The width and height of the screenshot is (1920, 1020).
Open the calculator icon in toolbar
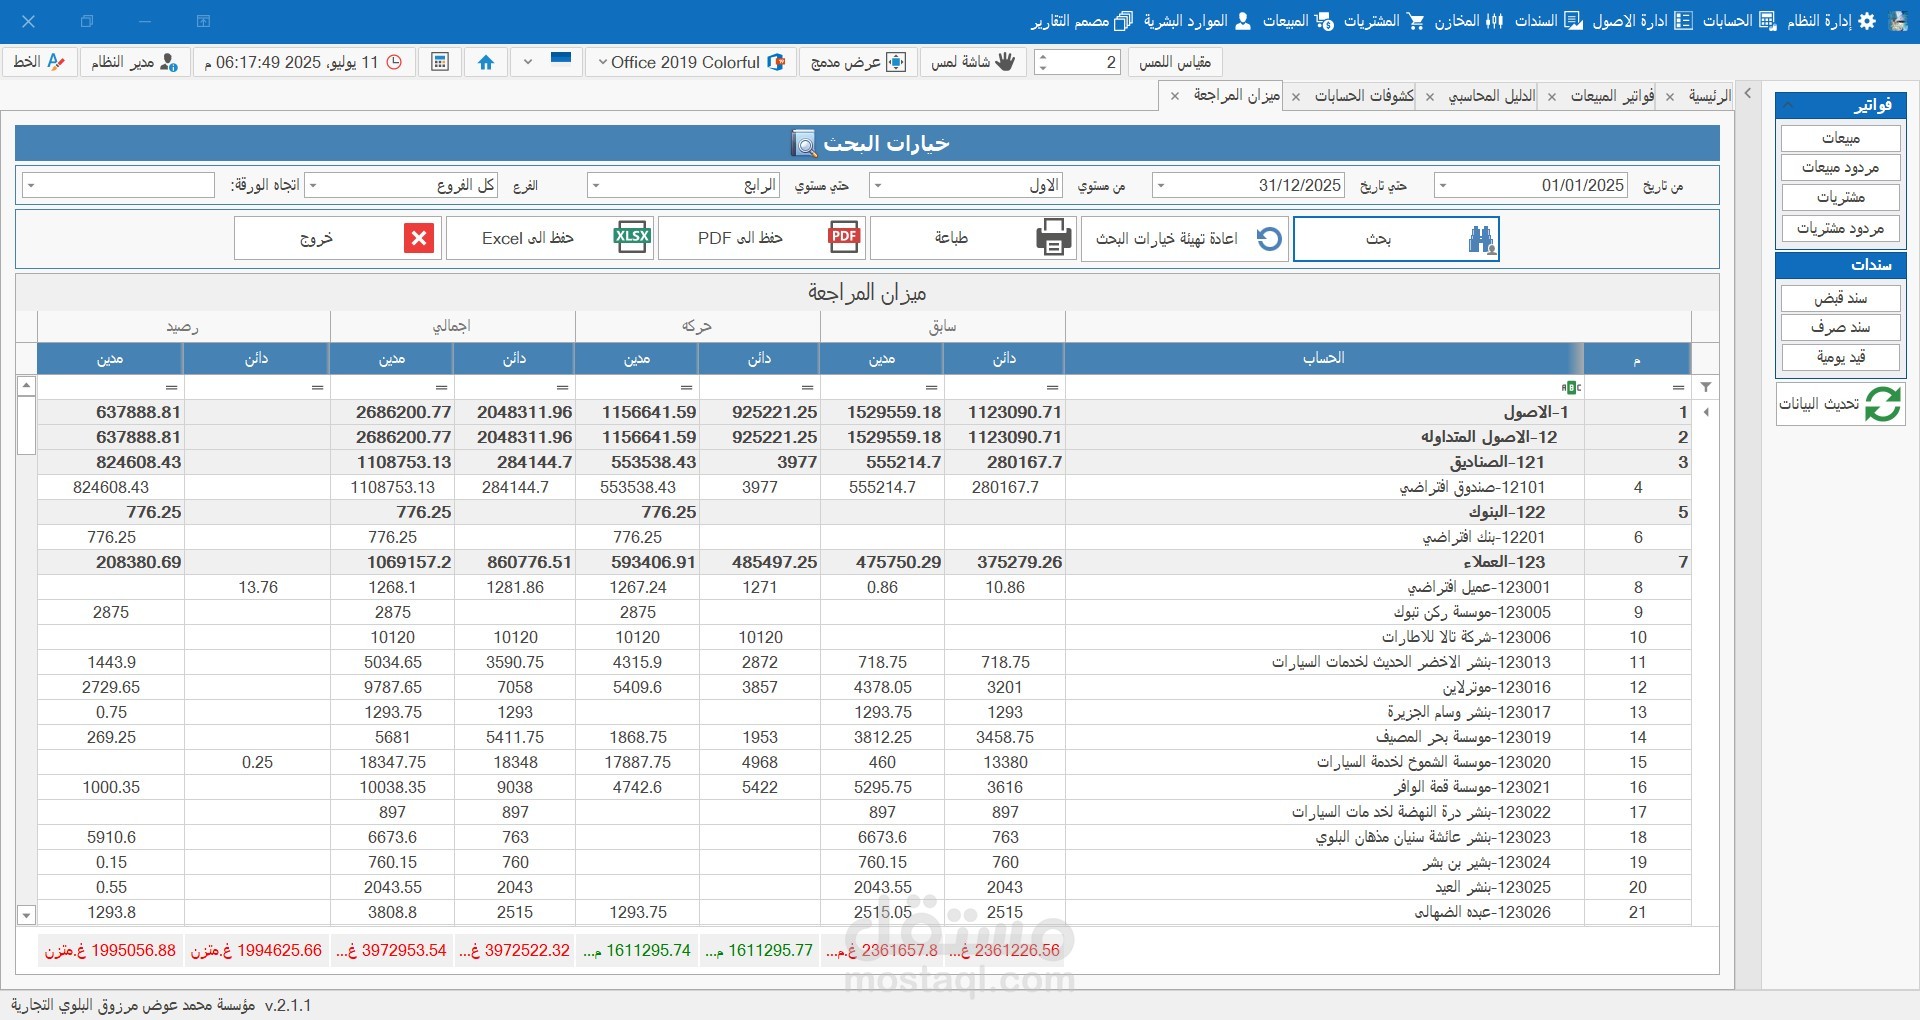click(440, 62)
